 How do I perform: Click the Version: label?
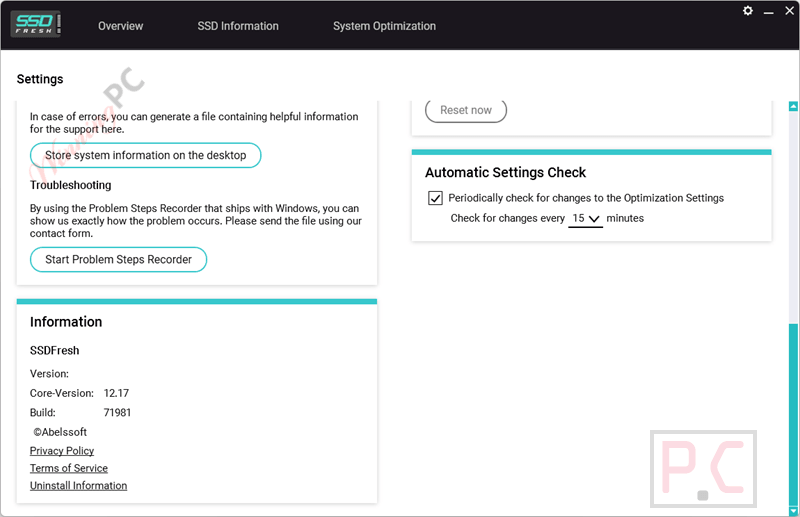coord(49,374)
